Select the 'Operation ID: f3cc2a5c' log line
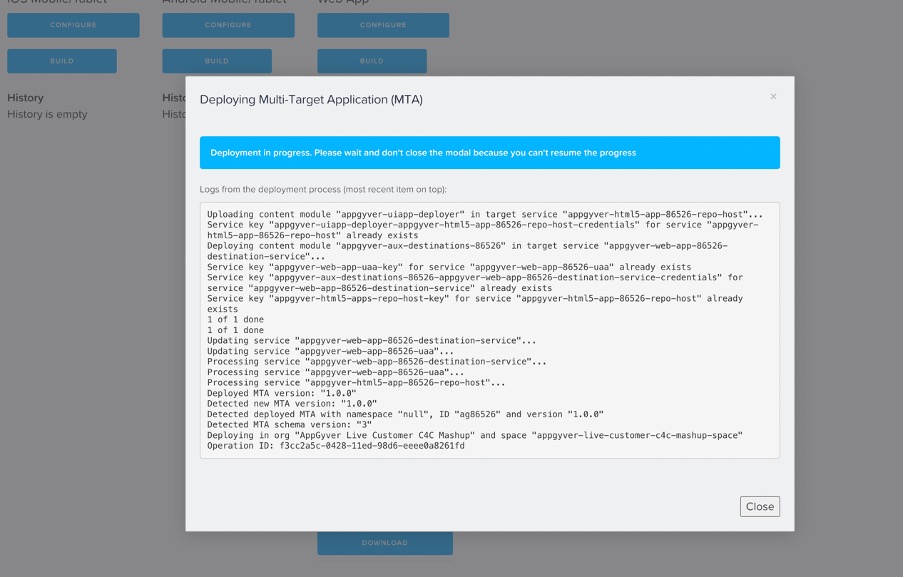This screenshot has width=904, height=578. click(x=336, y=446)
